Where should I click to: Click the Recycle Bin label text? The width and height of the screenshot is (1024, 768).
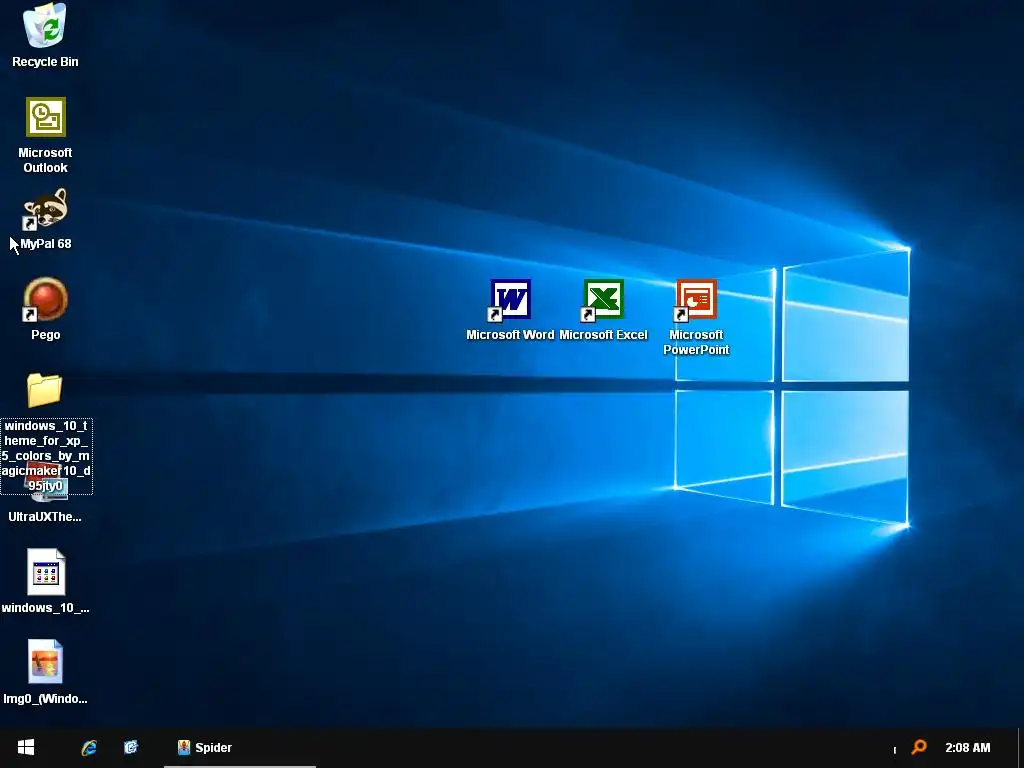(x=45, y=61)
